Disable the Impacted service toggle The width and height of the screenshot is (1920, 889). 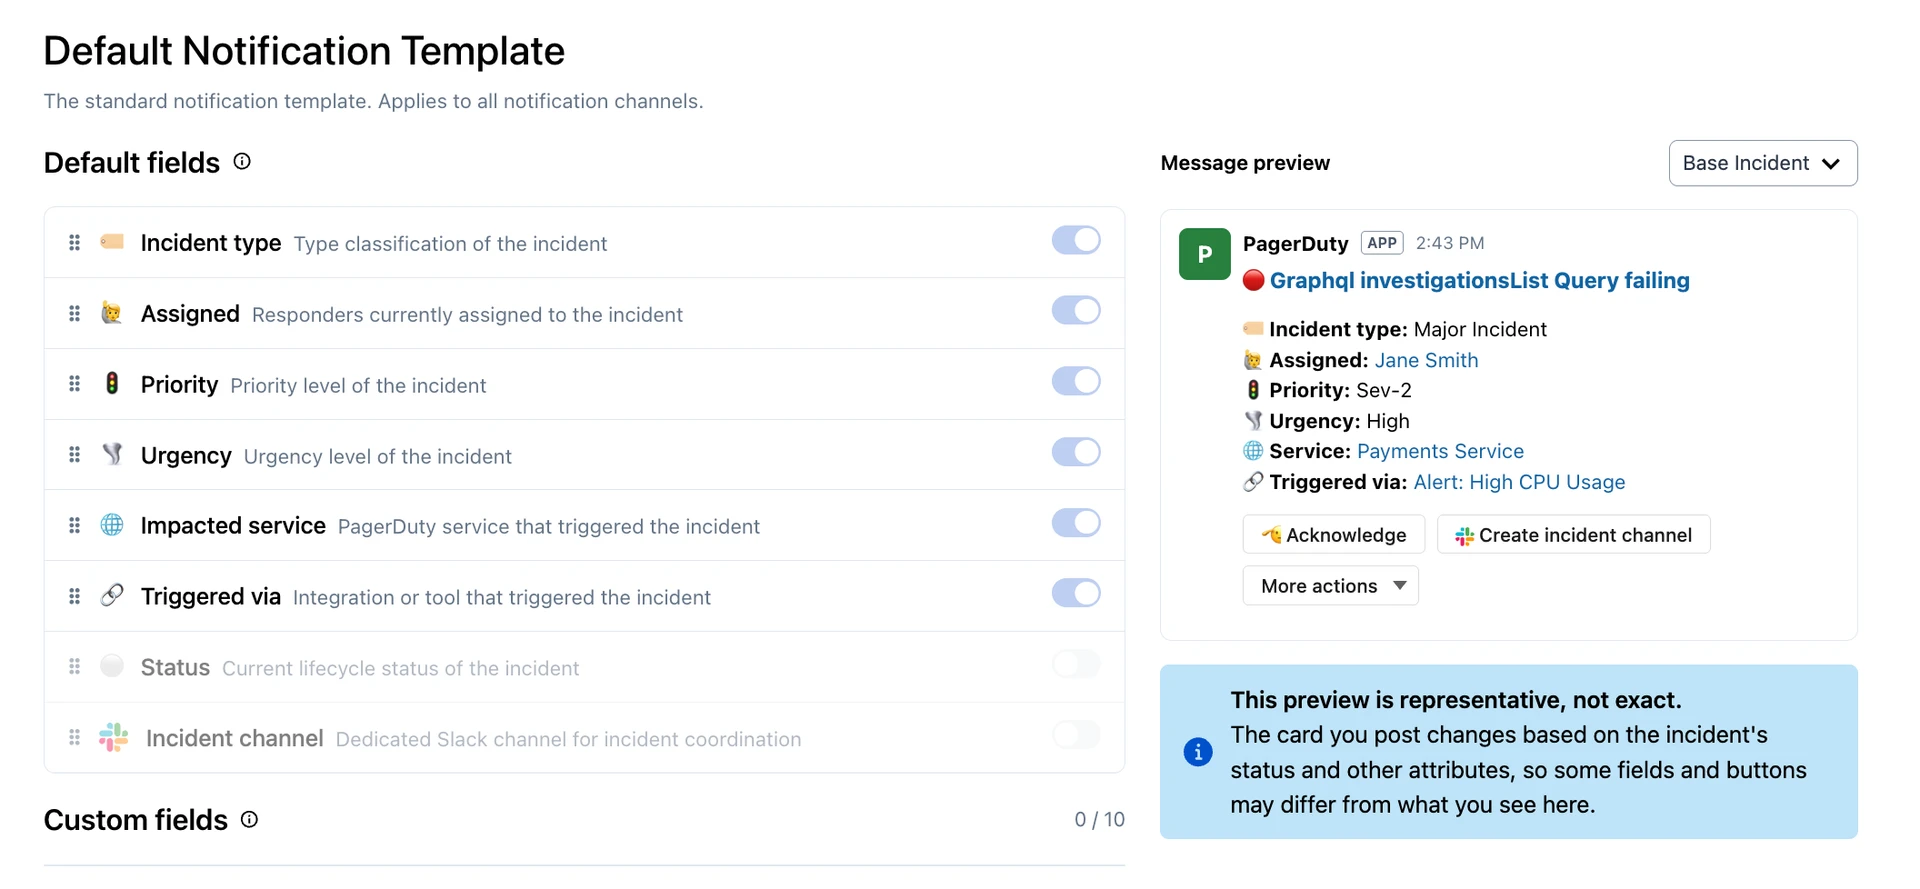[1076, 522]
